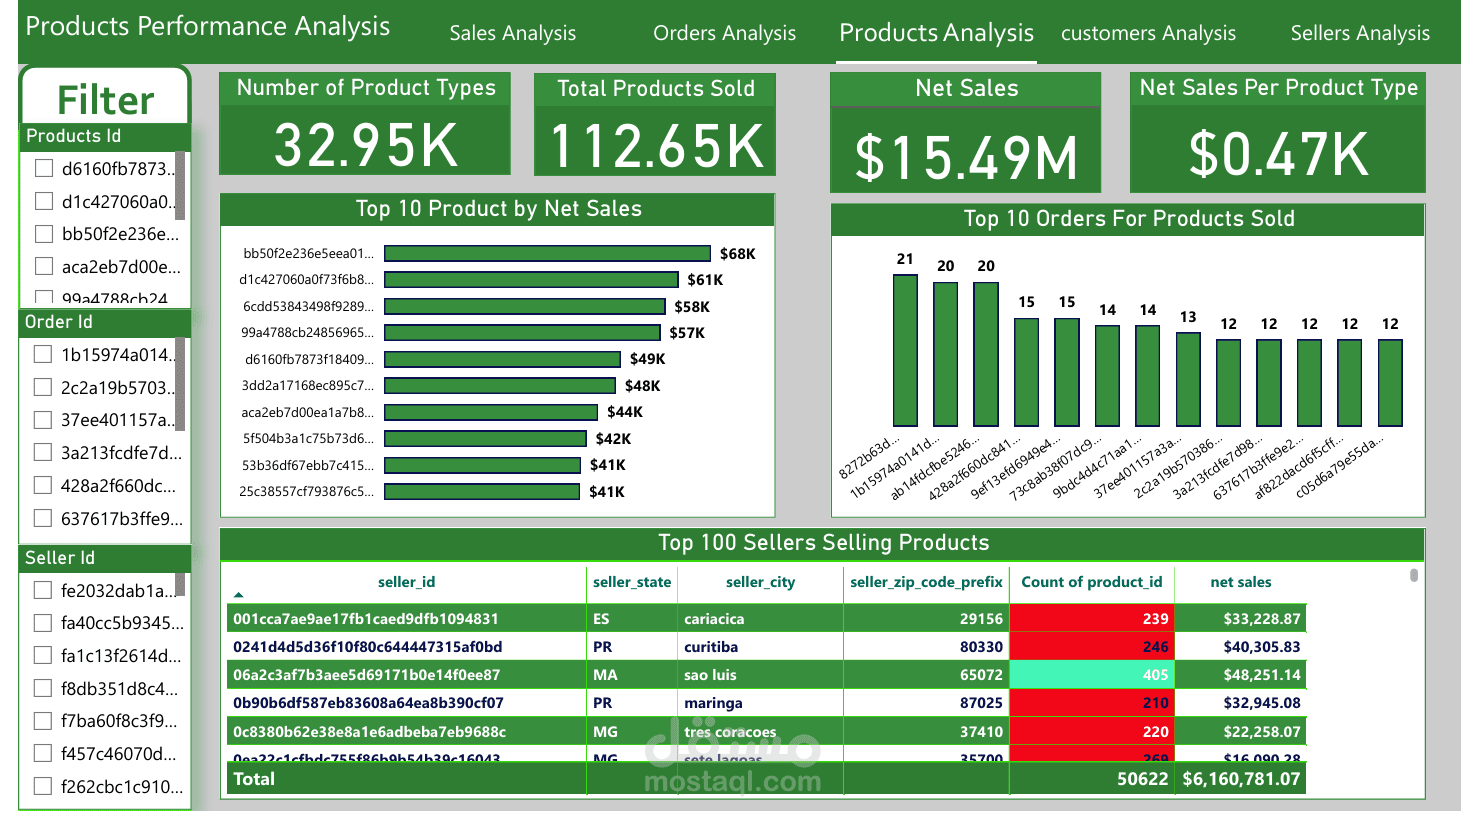Select order id 2c2a19b5703 checkbox
The width and height of the screenshot is (1466, 813).
tap(43, 387)
